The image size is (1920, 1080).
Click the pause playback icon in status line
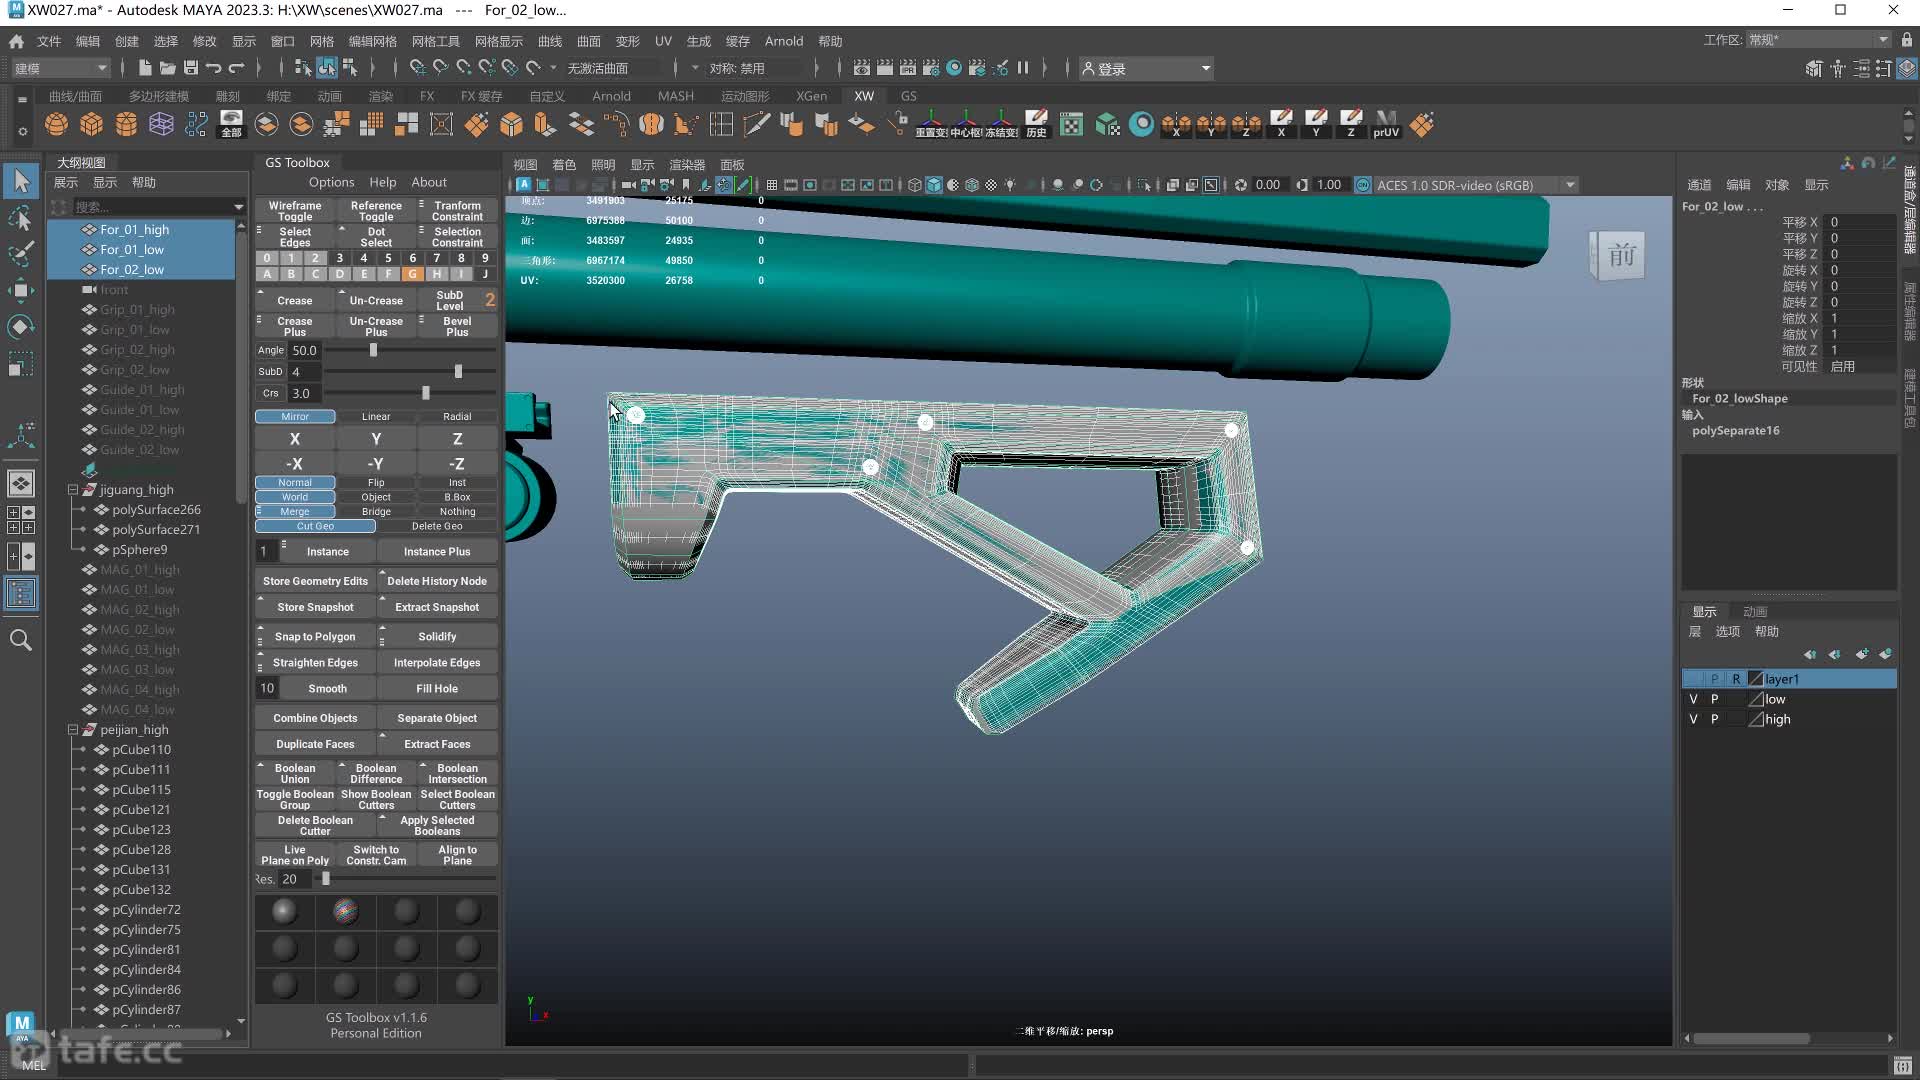click(1023, 68)
